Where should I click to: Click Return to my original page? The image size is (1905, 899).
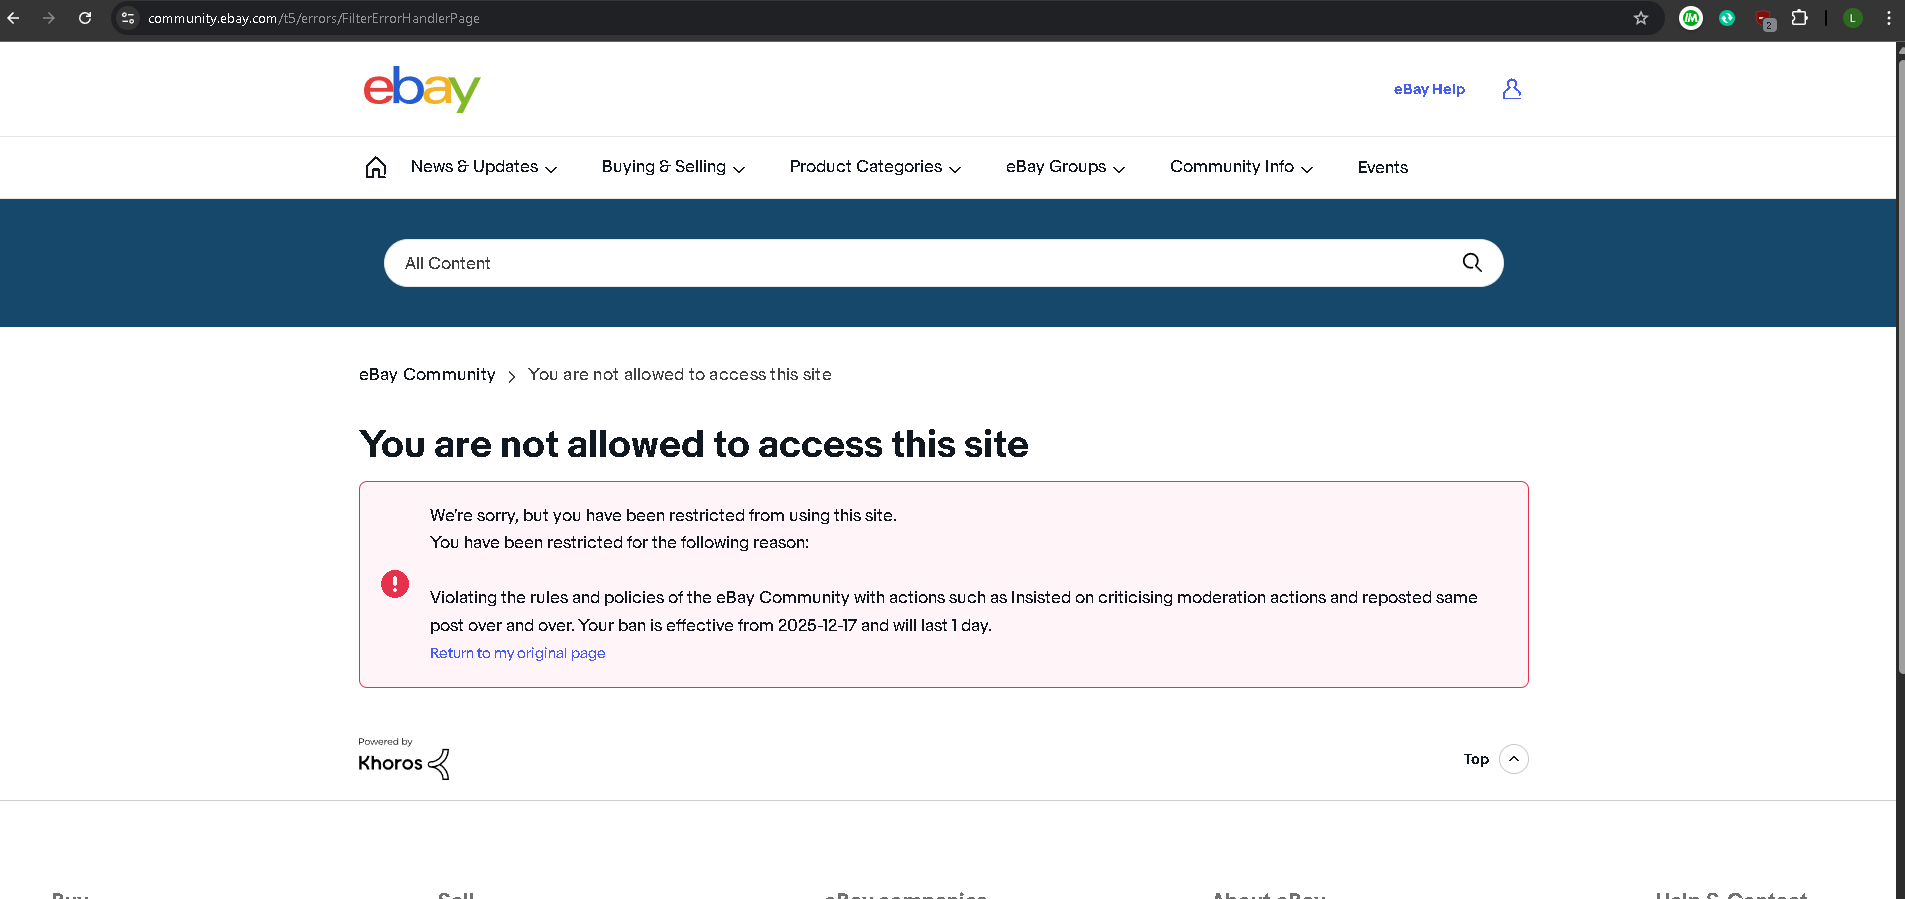coord(517,653)
